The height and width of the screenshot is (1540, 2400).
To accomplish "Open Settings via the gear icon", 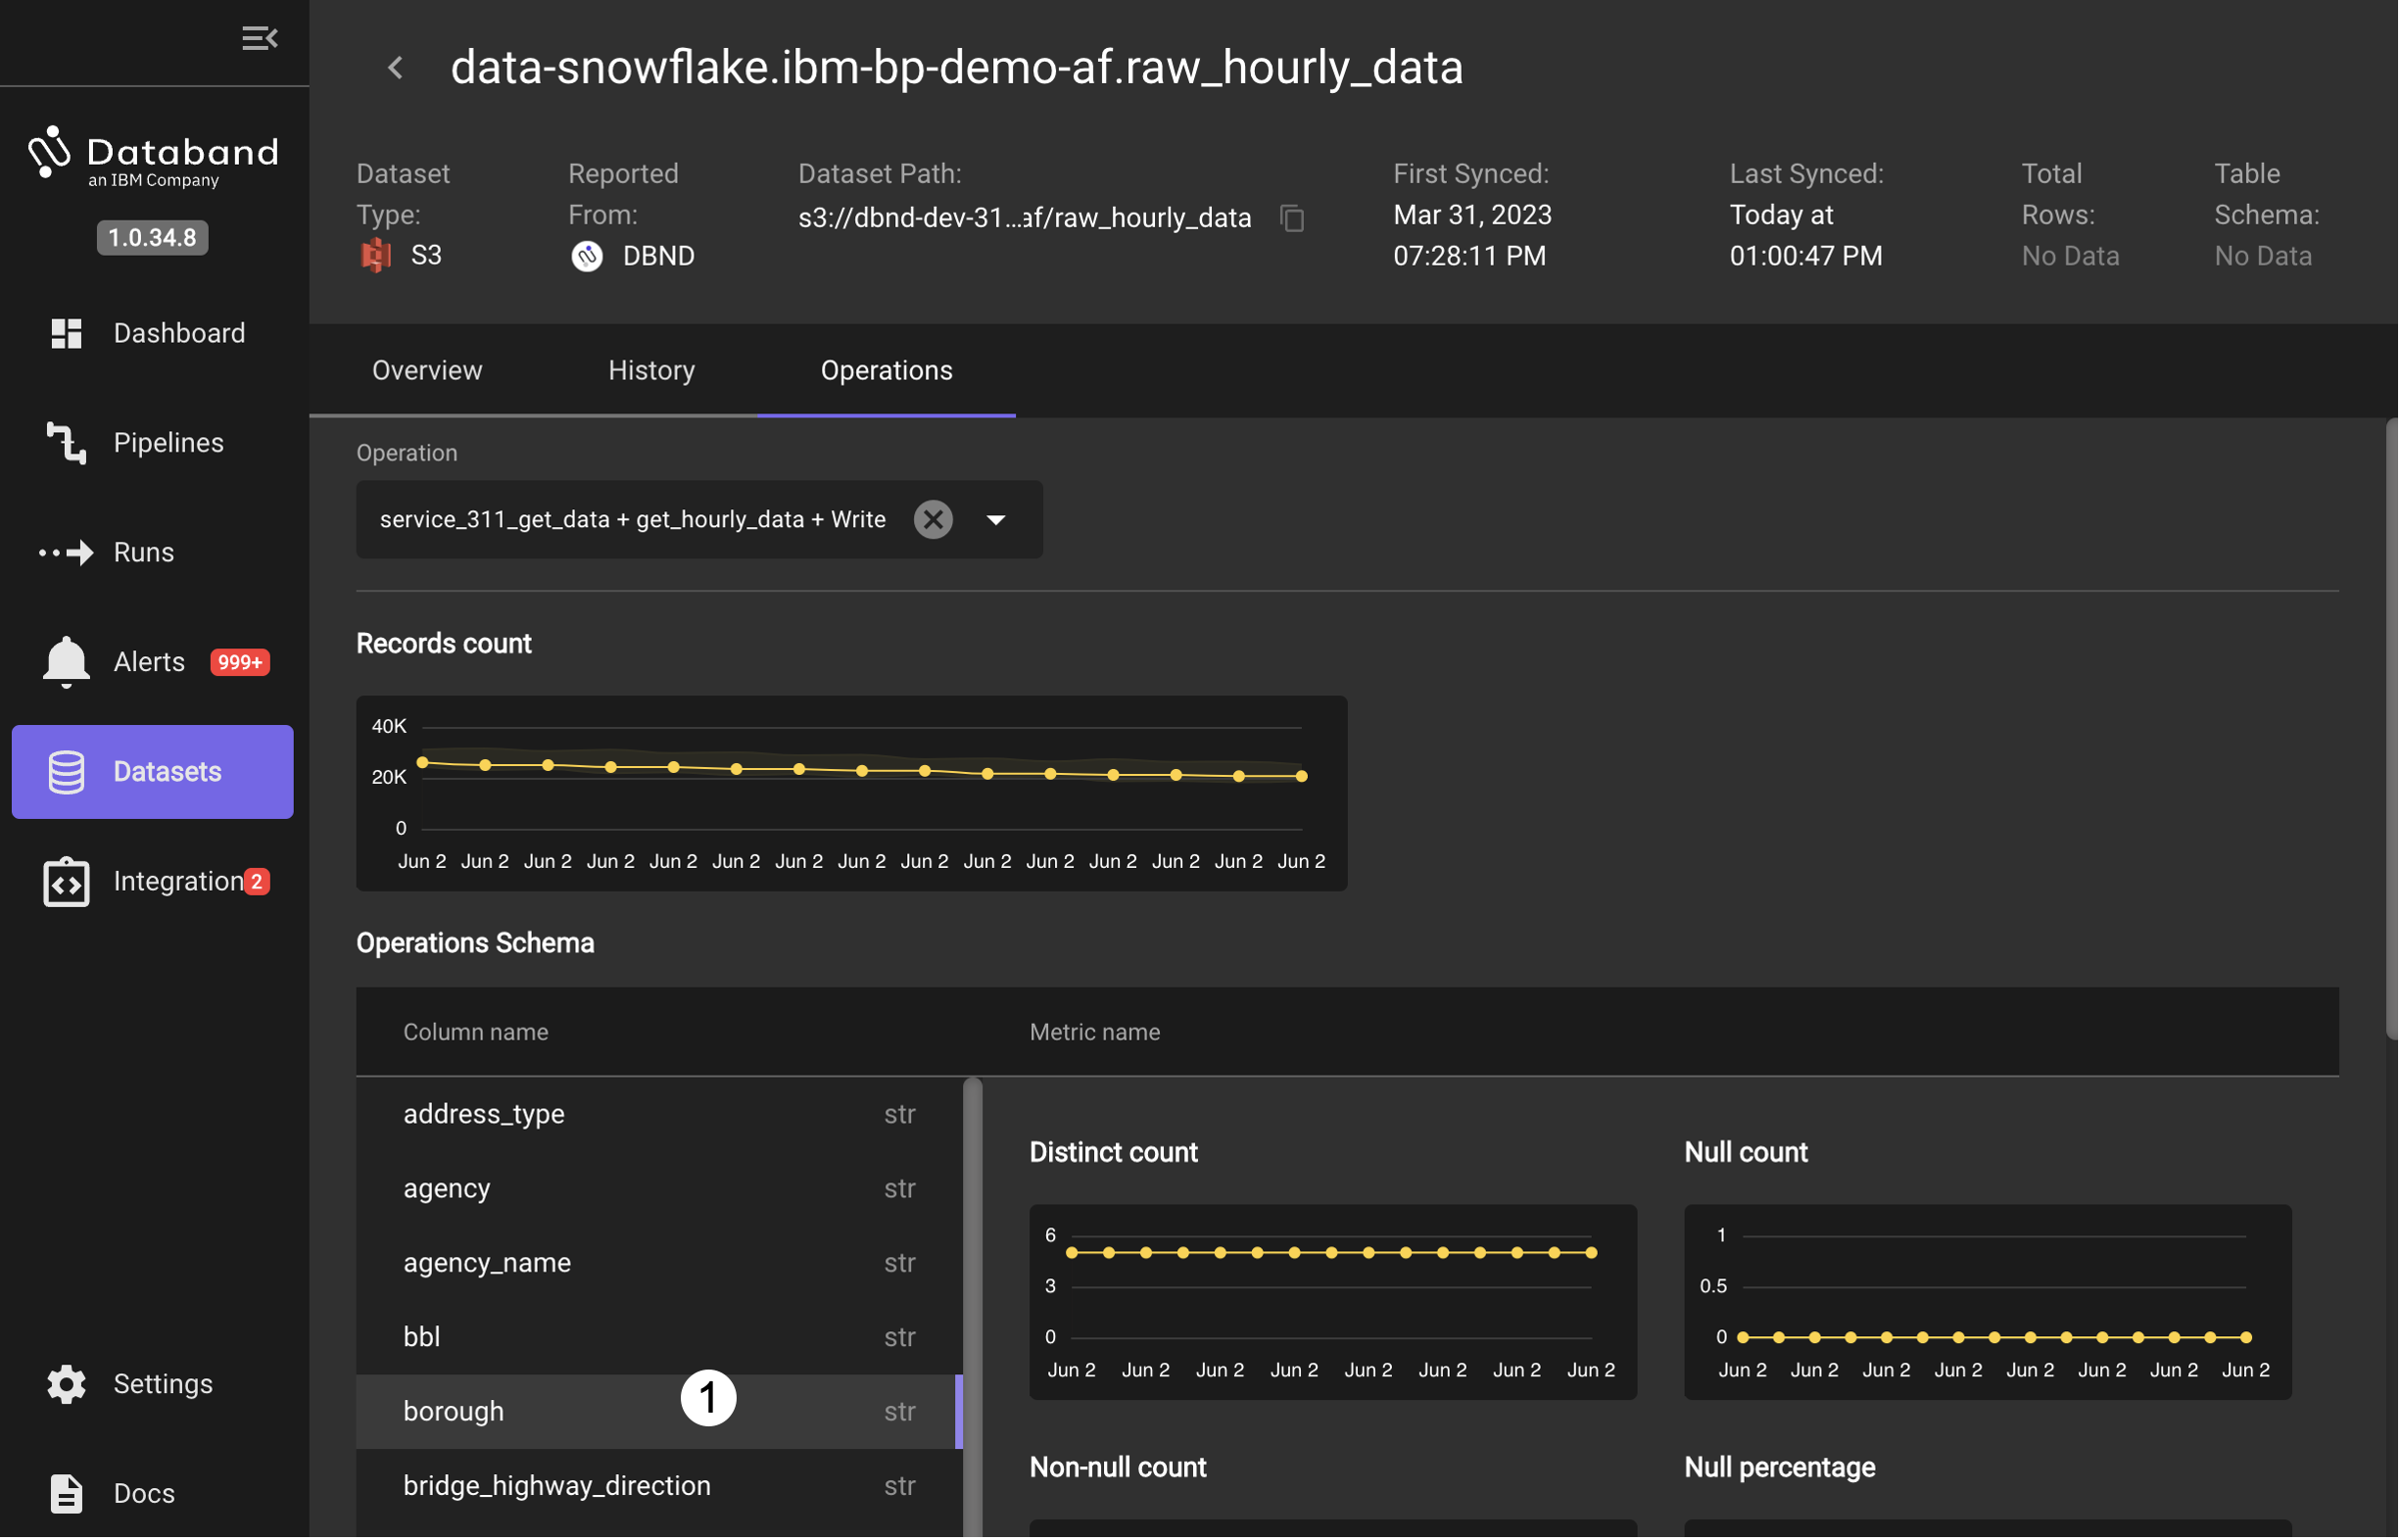I will [x=66, y=1385].
